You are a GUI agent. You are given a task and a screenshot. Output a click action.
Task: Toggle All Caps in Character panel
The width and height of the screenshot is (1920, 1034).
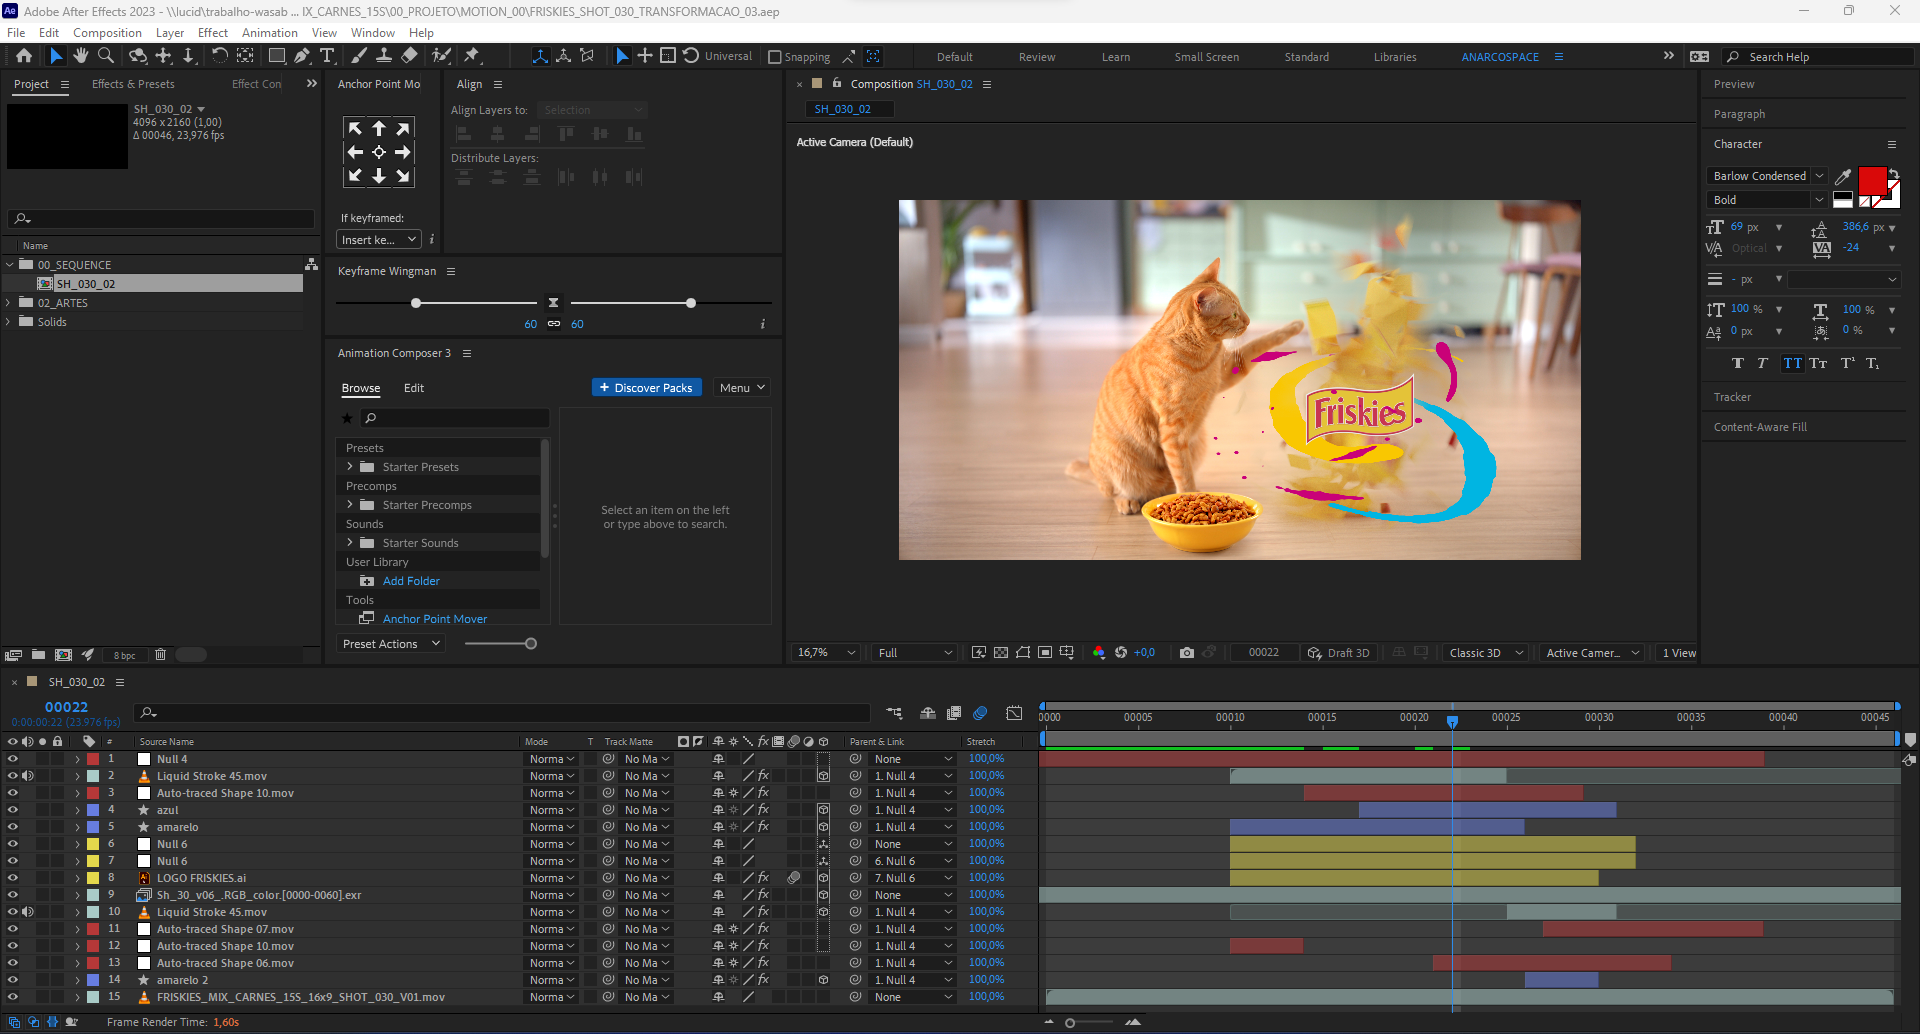click(1792, 363)
